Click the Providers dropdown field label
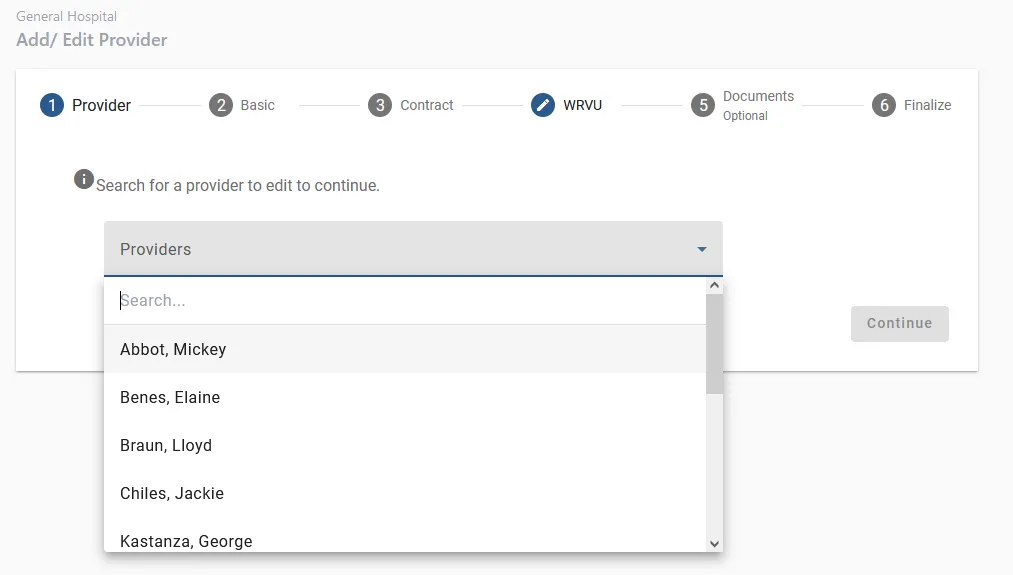 point(156,249)
